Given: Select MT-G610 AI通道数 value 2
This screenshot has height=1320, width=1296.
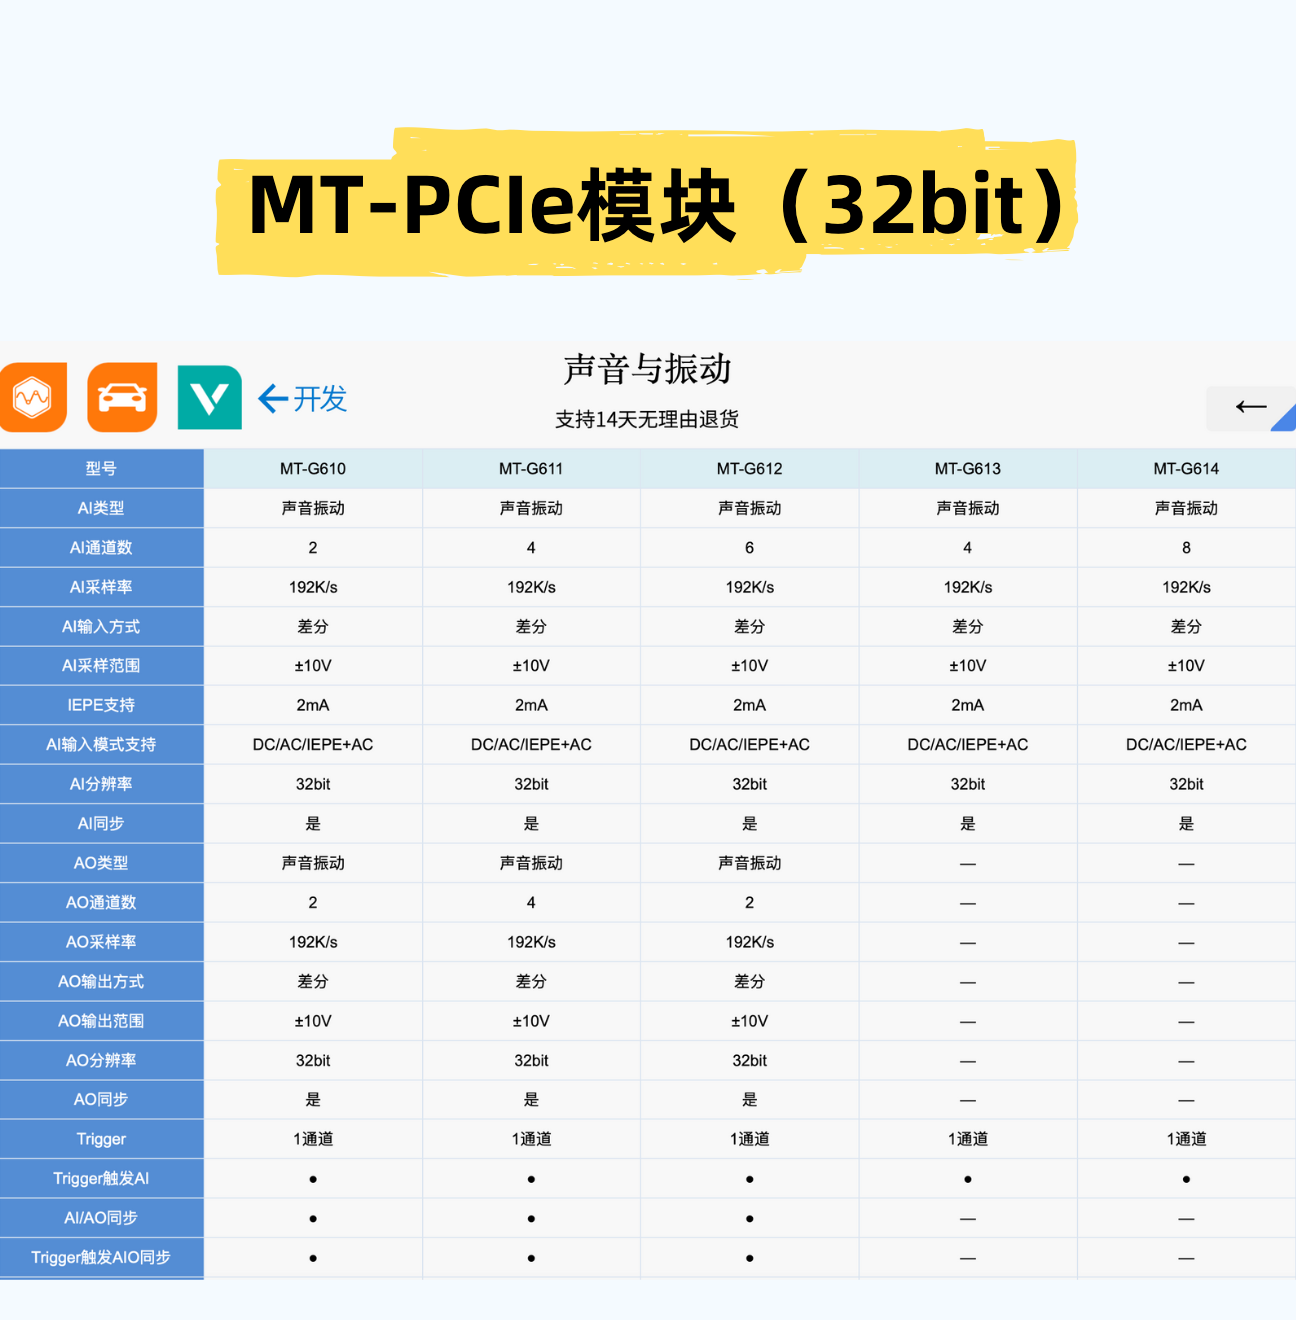Looking at the screenshot, I should click(x=313, y=548).
